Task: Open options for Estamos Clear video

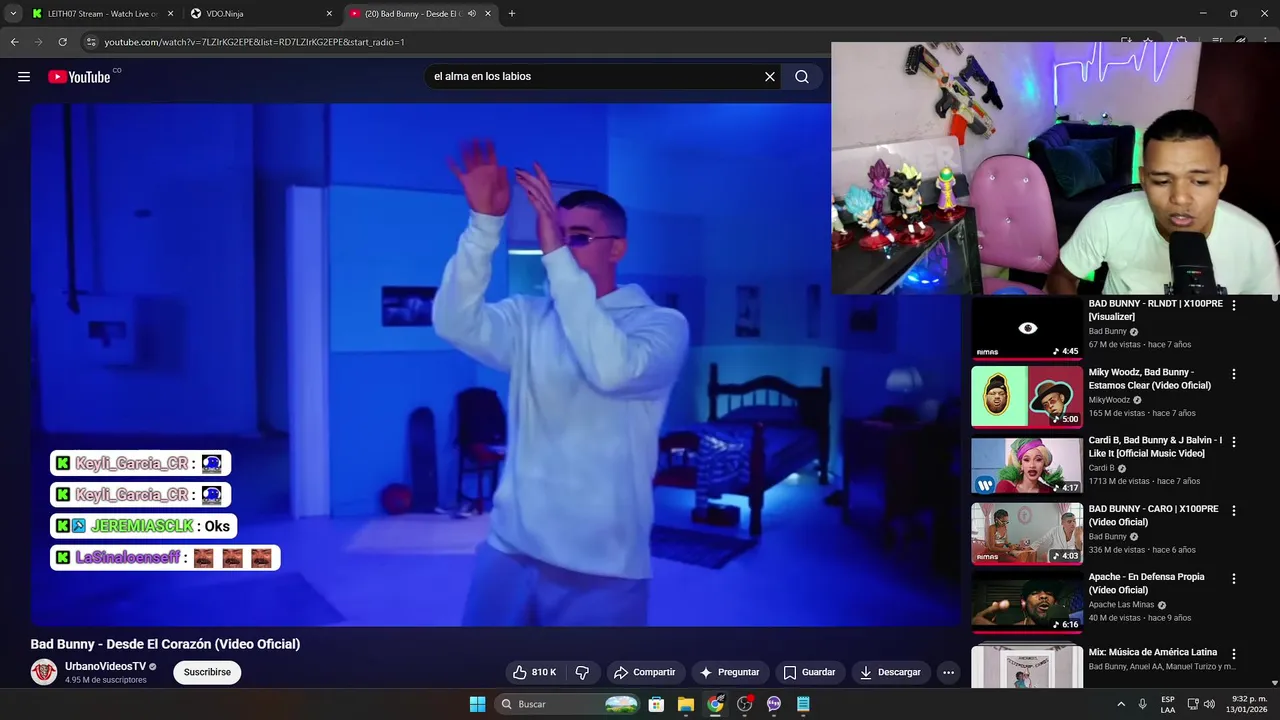Action: tap(1233, 374)
